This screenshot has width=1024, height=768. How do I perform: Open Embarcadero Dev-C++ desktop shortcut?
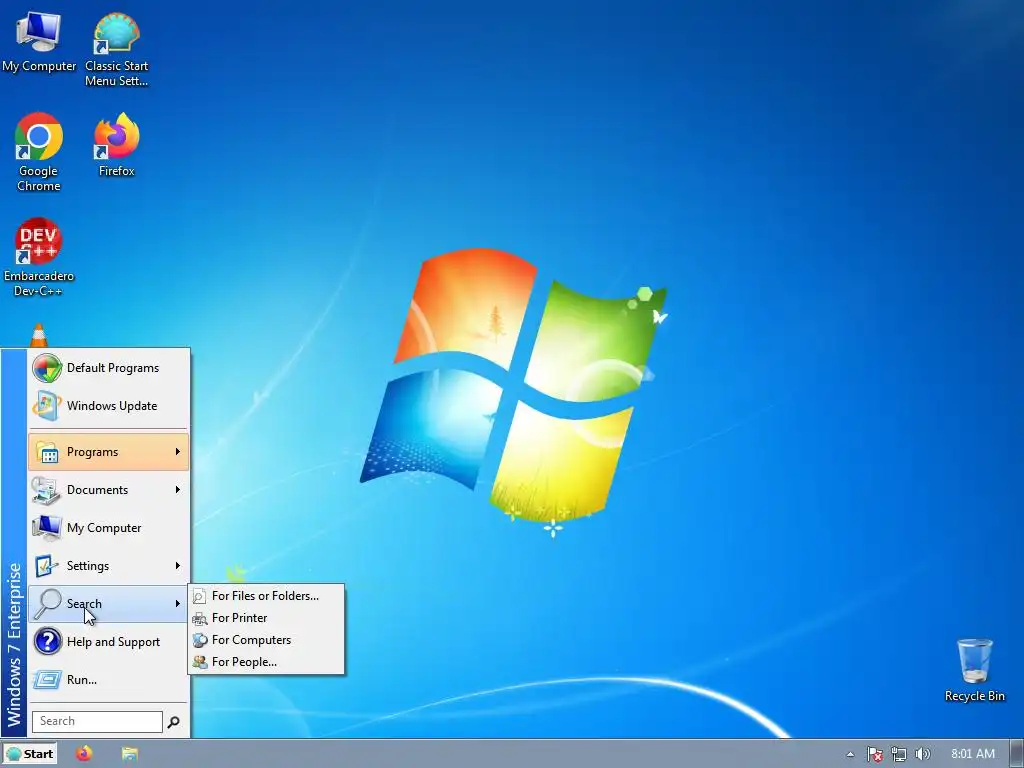pyautogui.click(x=39, y=257)
